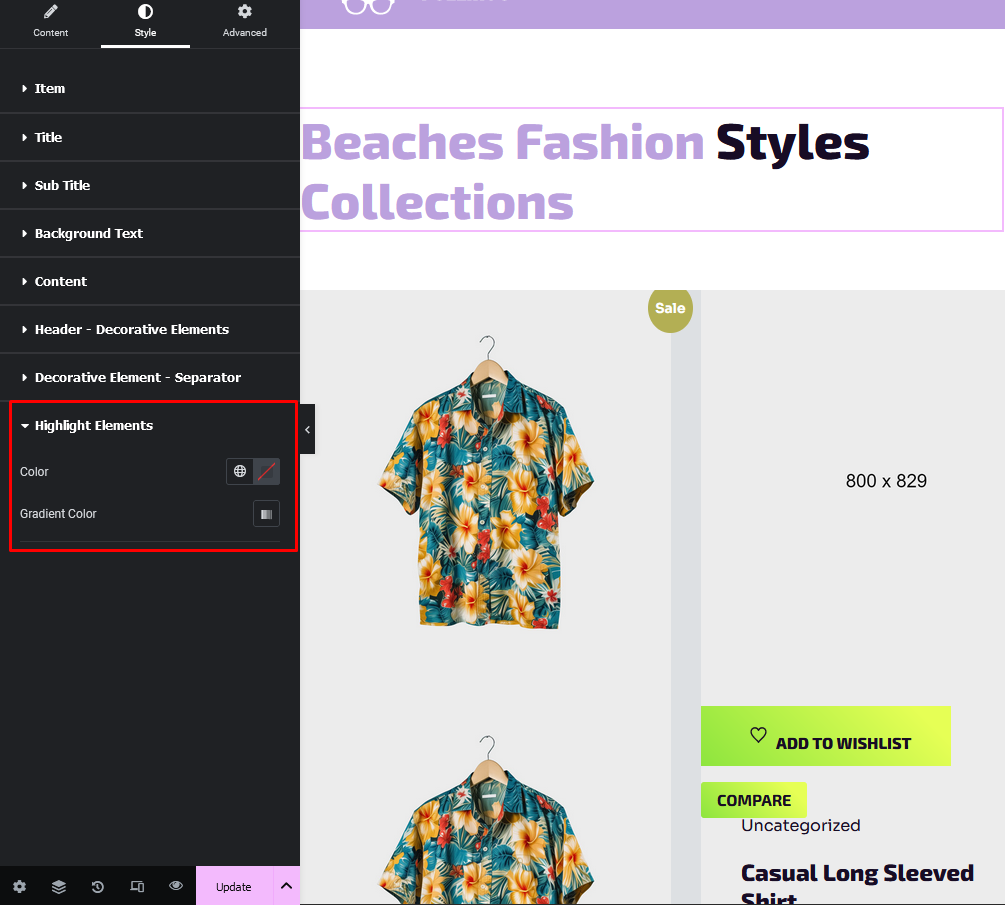The height and width of the screenshot is (905, 1005).
Task: Collapse the Highlight Elements section
Action: coord(150,426)
